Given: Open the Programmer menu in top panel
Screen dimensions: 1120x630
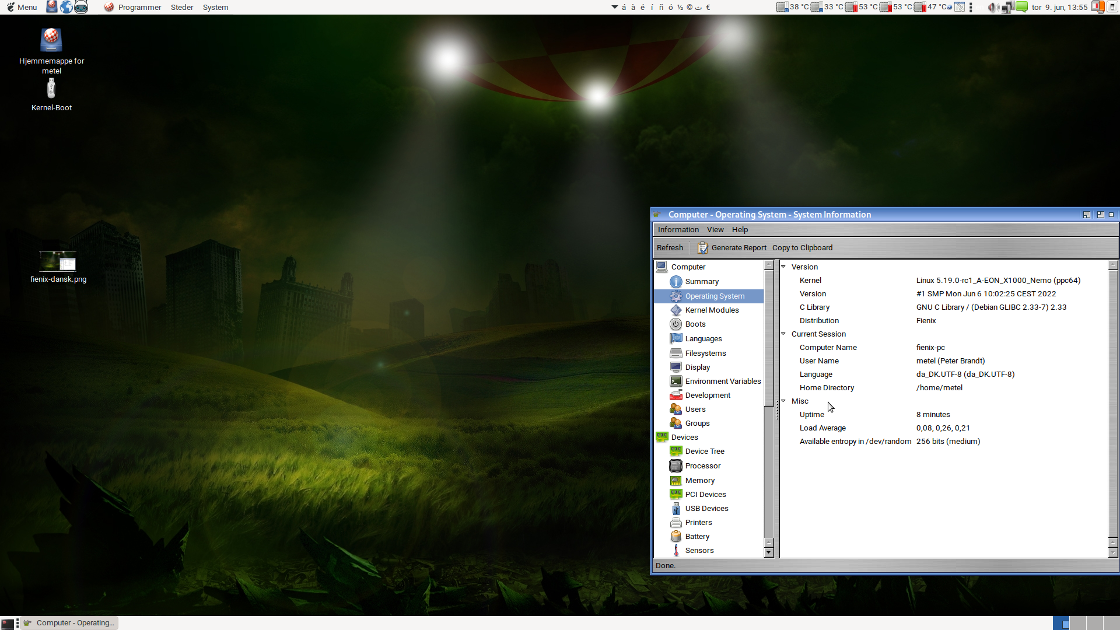Looking at the screenshot, I should 139,7.
